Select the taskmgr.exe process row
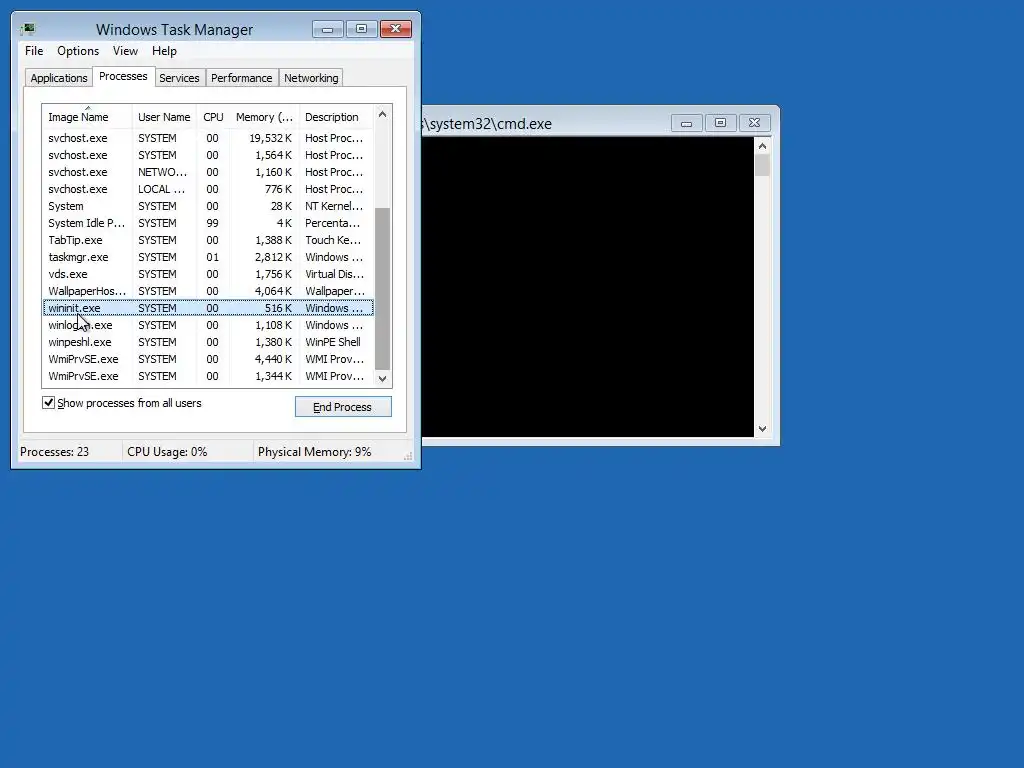The height and width of the screenshot is (768, 1024). point(208,257)
